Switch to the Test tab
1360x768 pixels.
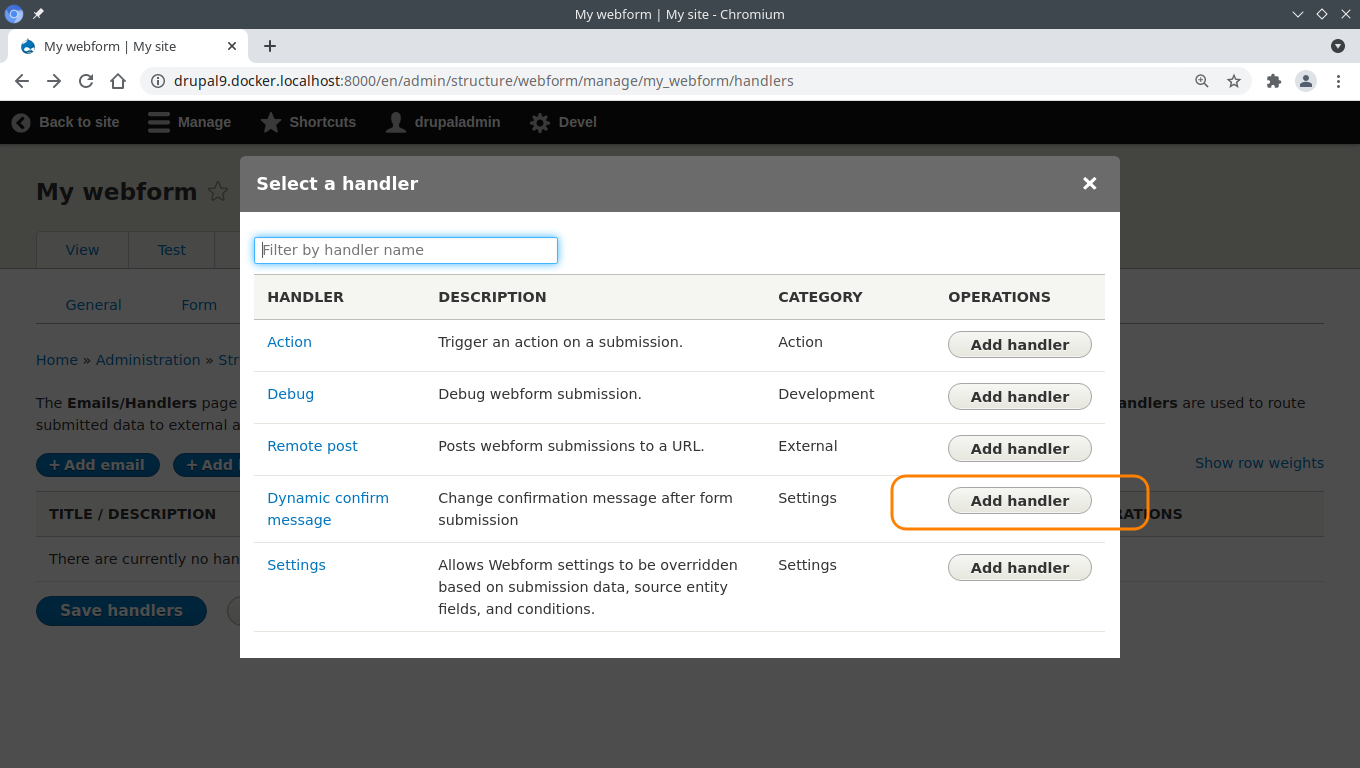(x=172, y=250)
